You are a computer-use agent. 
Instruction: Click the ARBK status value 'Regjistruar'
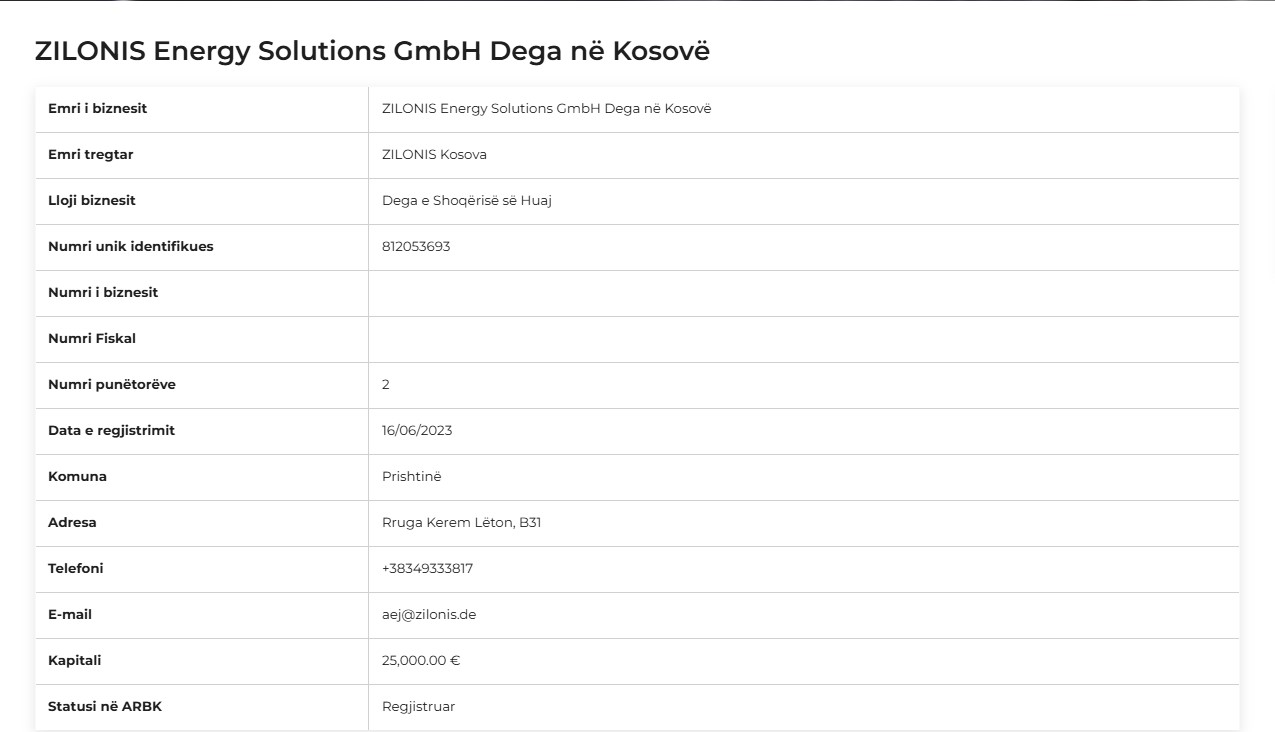coord(418,706)
